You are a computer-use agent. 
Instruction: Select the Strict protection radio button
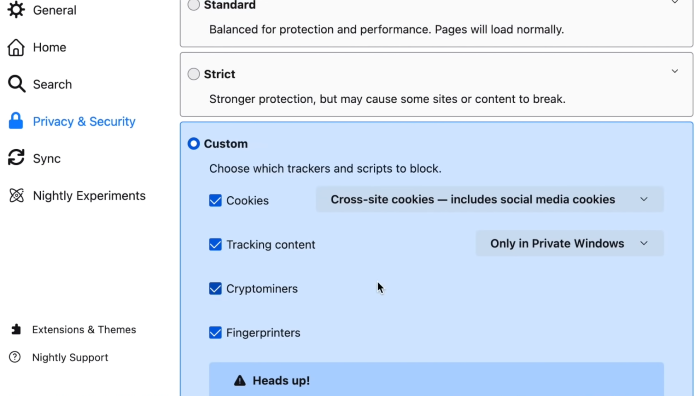tap(193, 74)
